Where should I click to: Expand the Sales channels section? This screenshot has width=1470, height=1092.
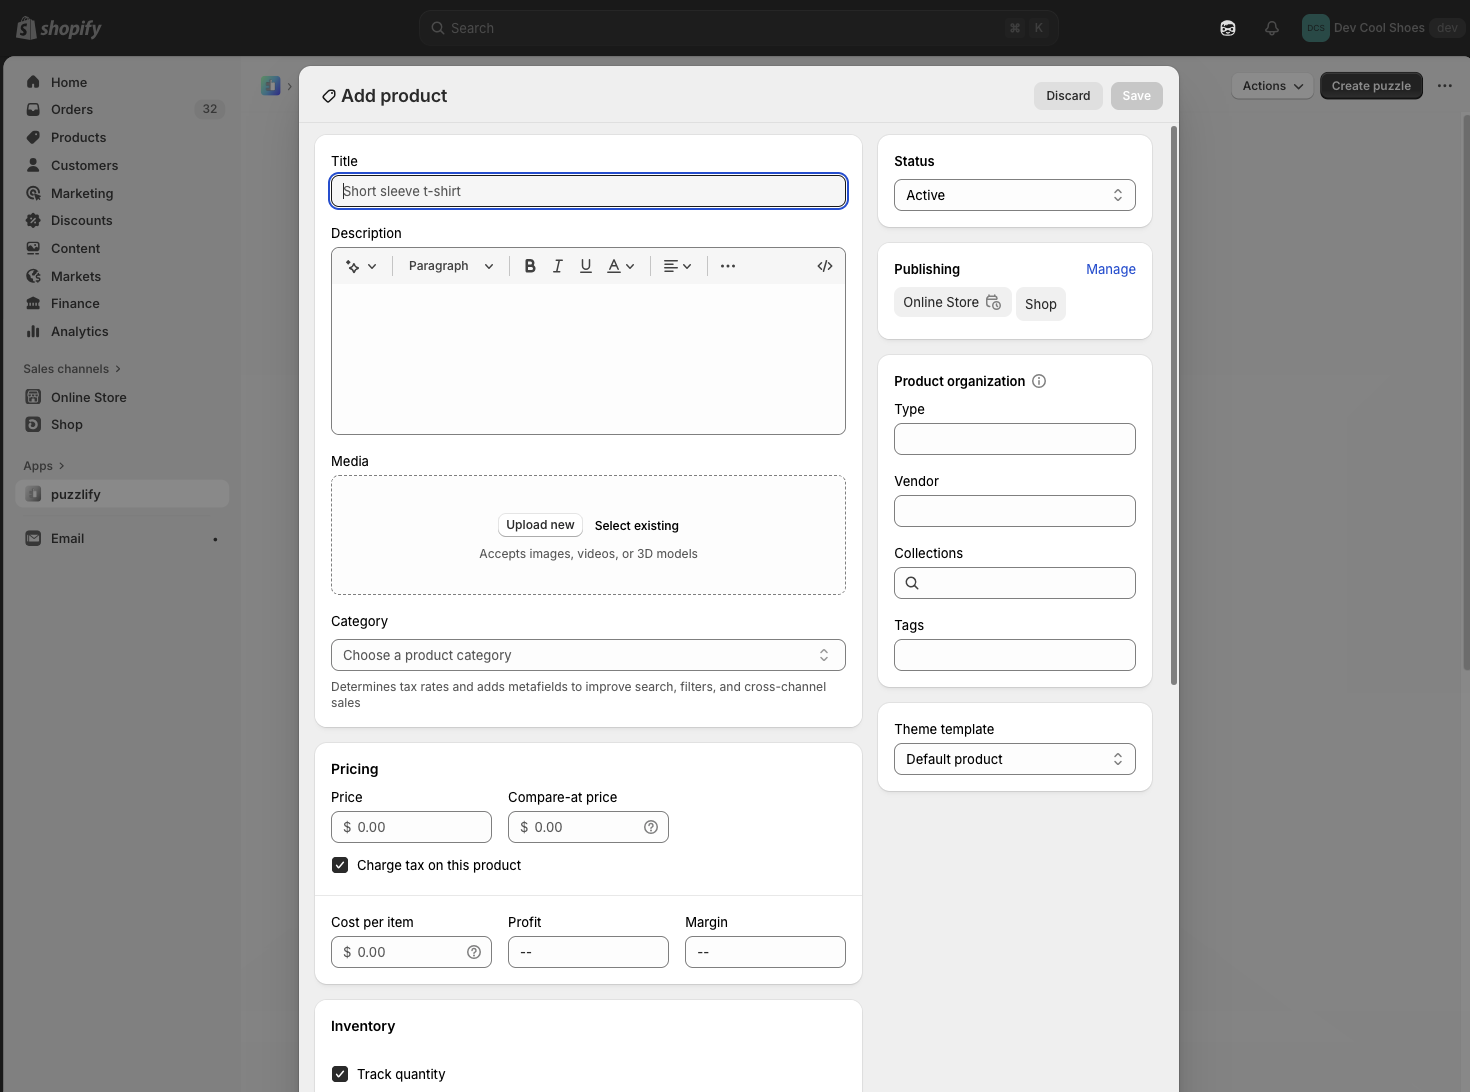tap(72, 369)
